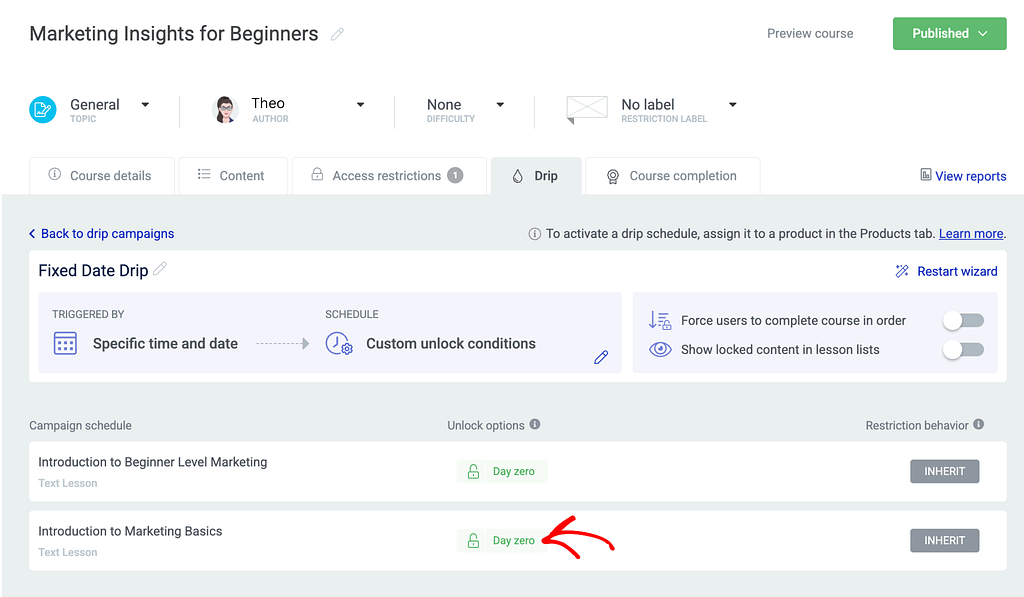
Task: Click the info icon next to Restriction behavior
Action: [978, 424]
